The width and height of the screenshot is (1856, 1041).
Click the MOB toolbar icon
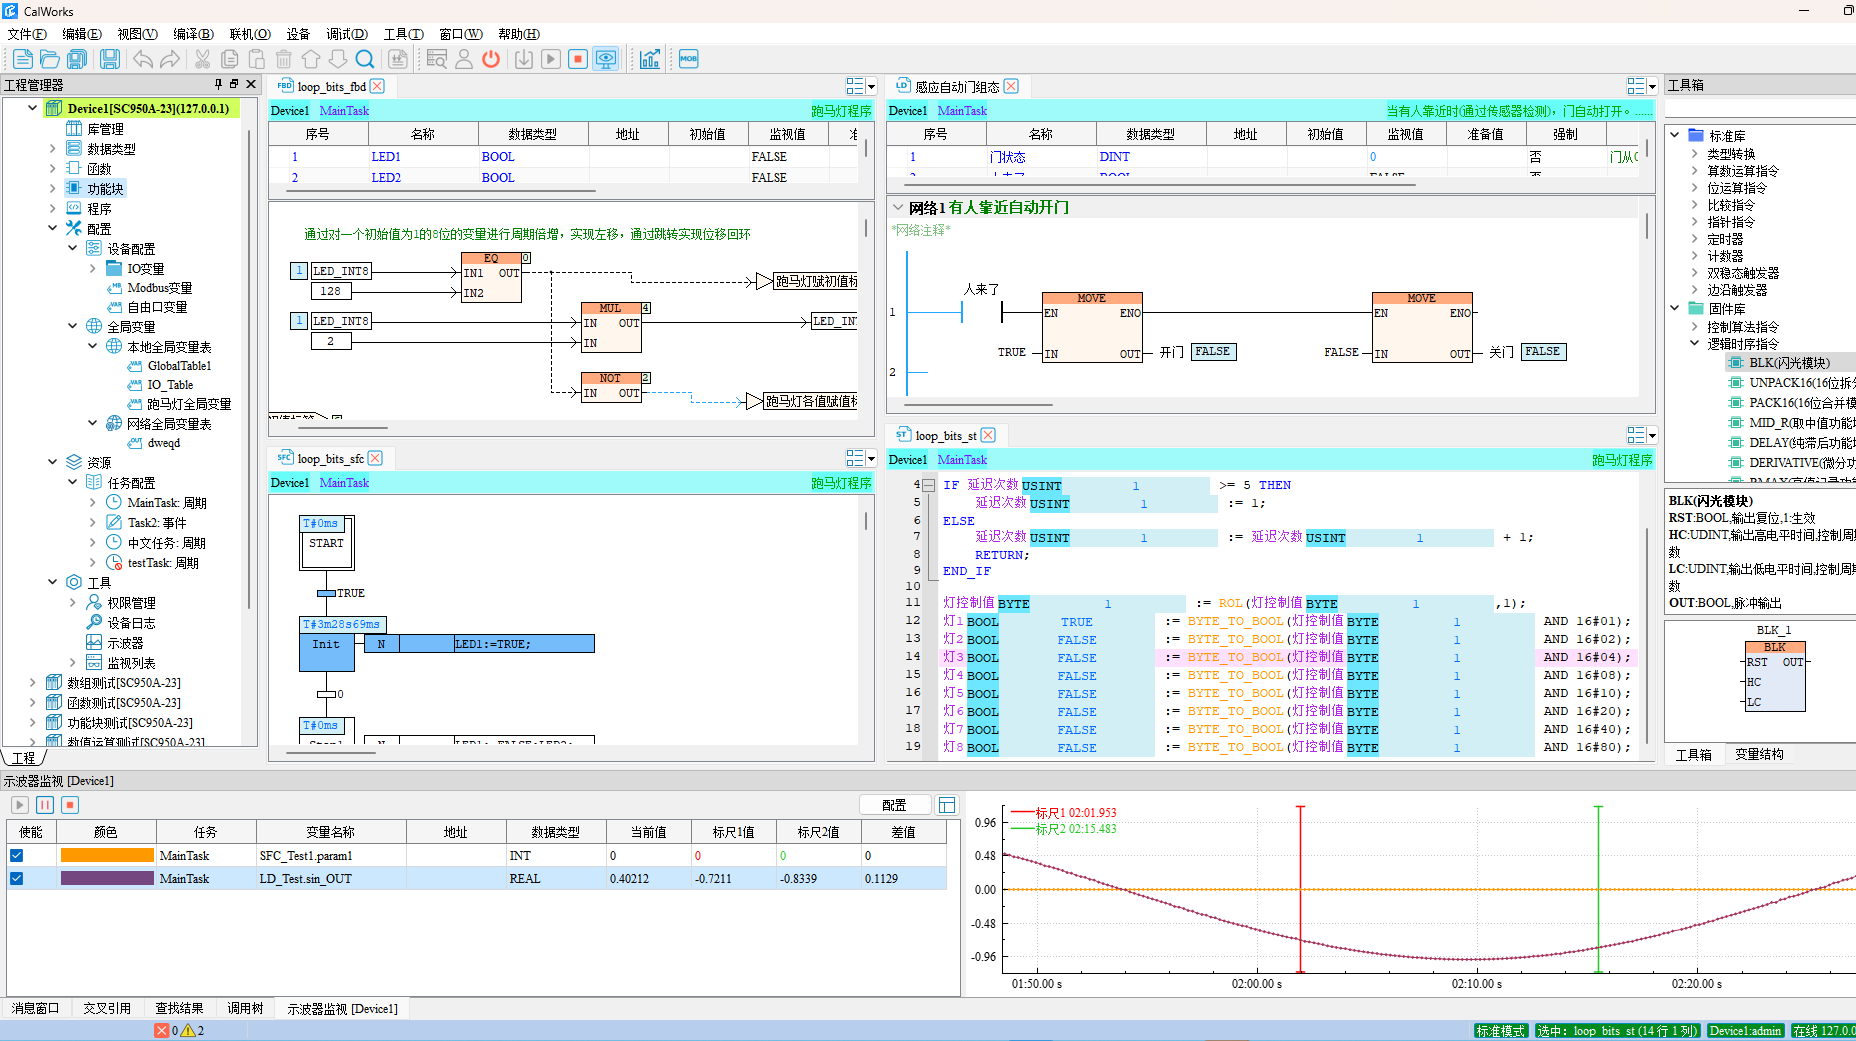(688, 59)
